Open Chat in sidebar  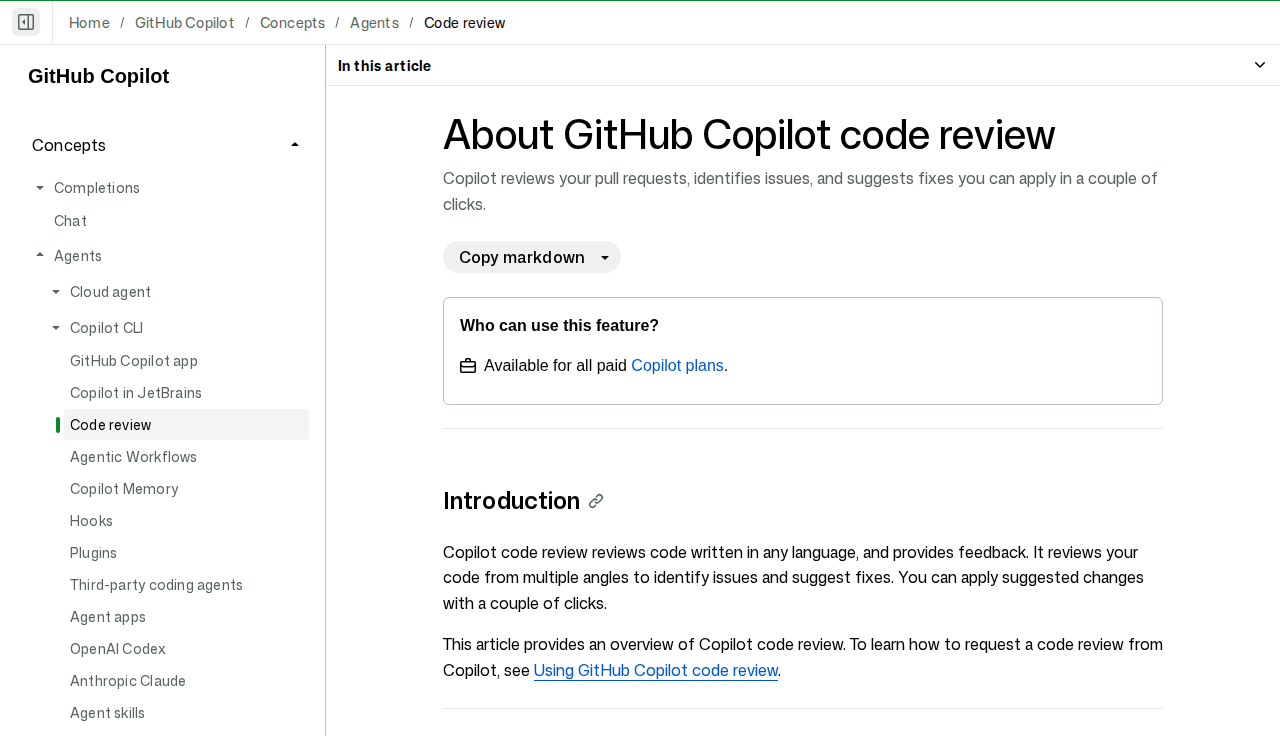click(70, 221)
